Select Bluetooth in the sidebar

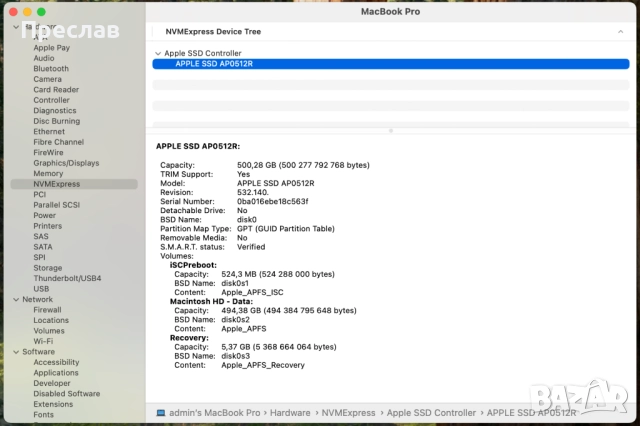point(51,69)
